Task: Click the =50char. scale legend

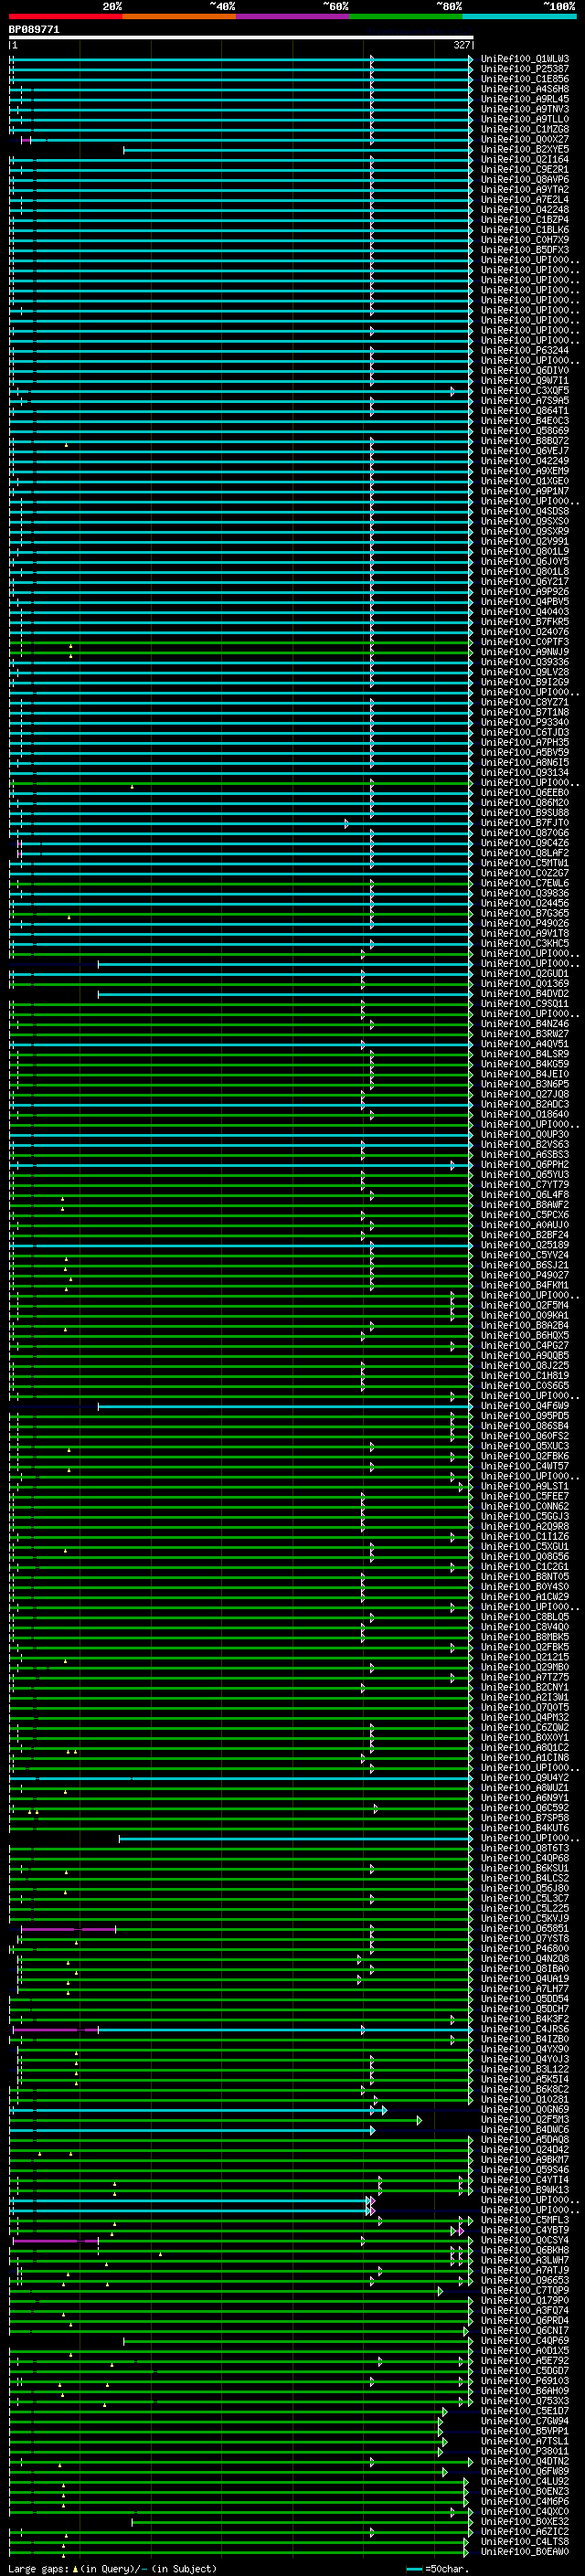Action: pos(446,2569)
